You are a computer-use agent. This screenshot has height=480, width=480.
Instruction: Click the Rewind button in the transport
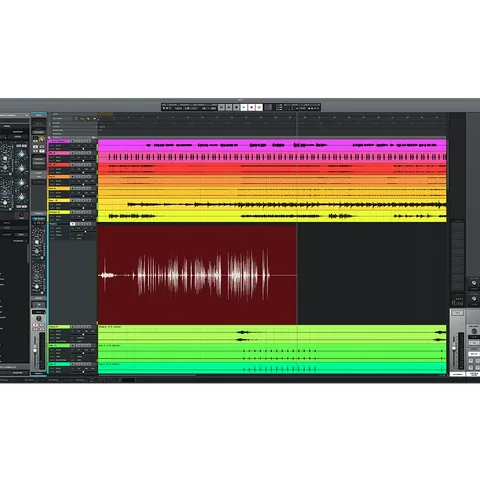221,107
